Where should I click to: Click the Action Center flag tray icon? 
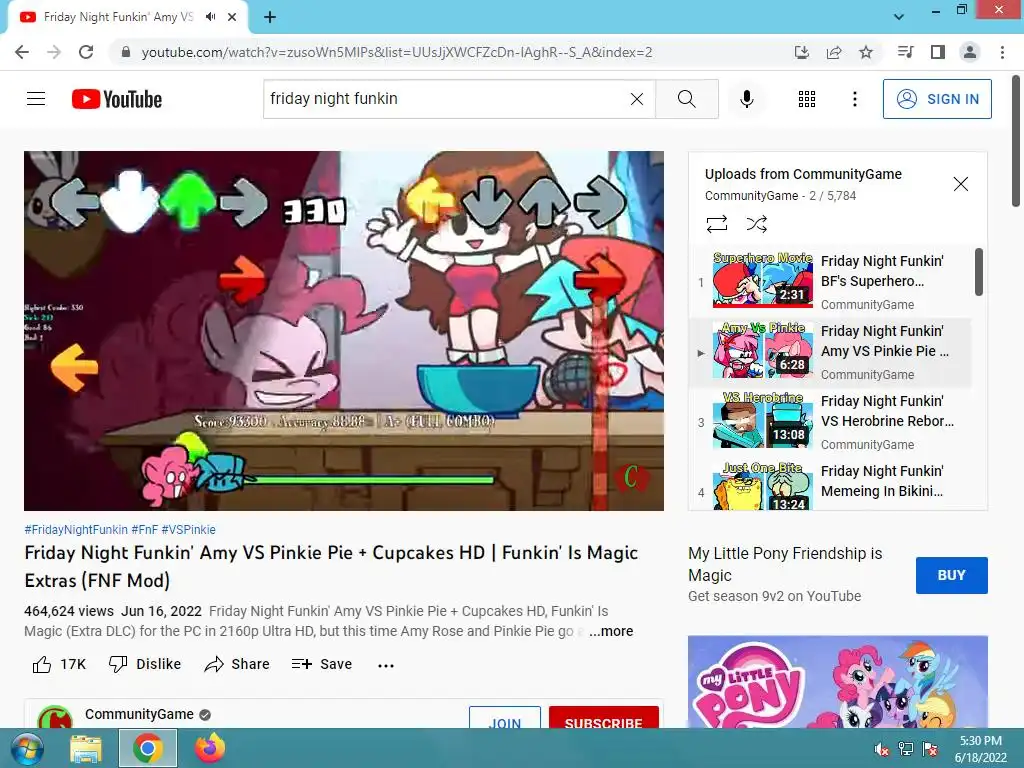930,749
